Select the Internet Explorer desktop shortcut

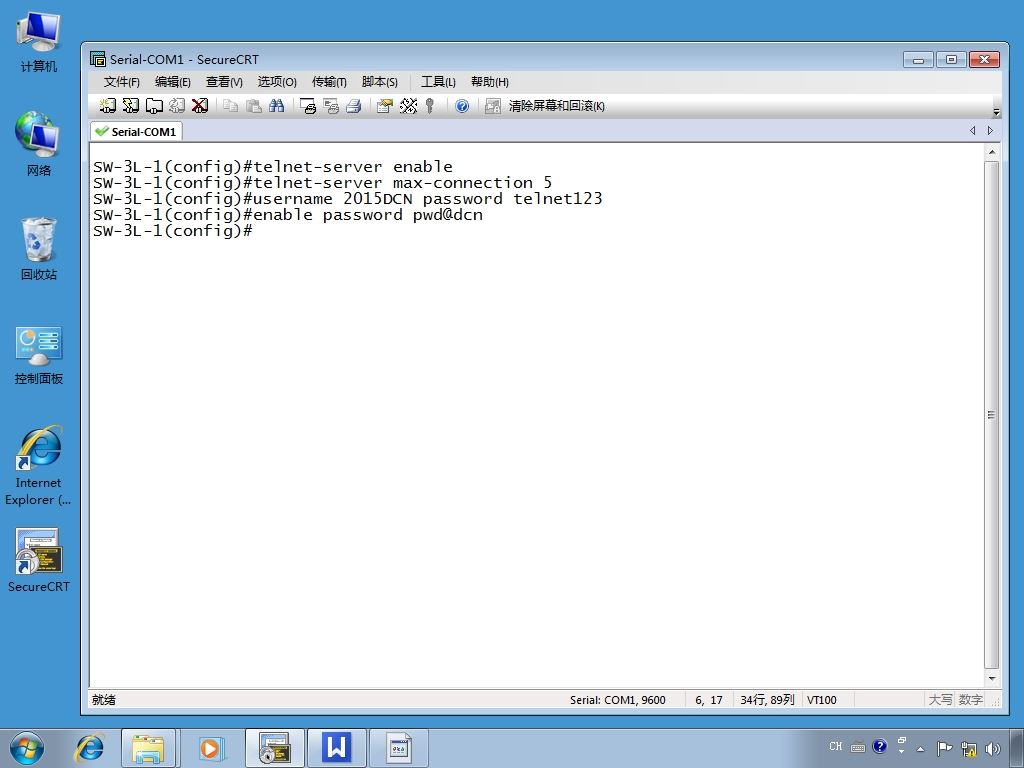point(39,466)
